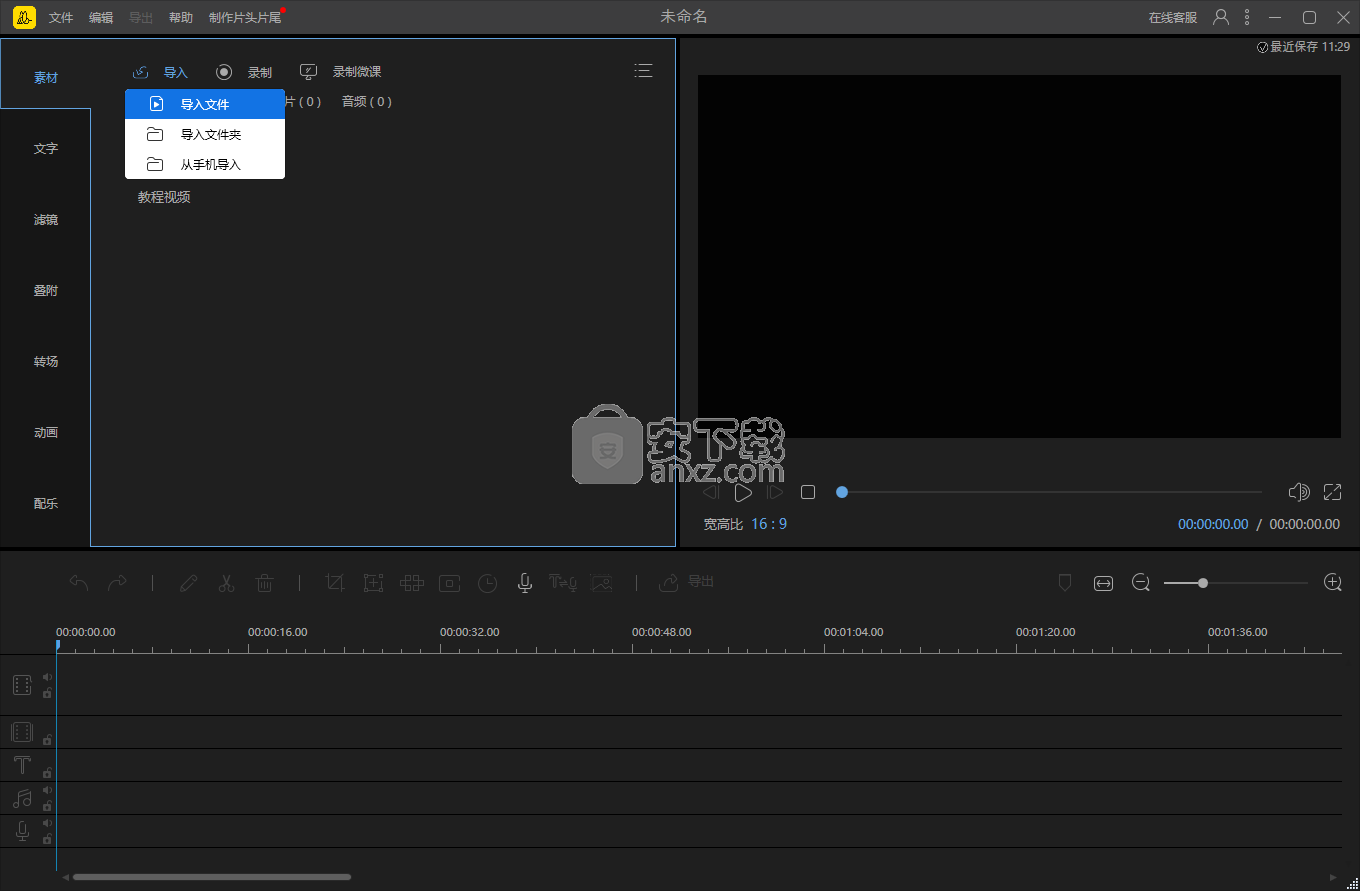The height and width of the screenshot is (891, 1360).
Task: Change the 16 : 9 aspect ratio
Action: [769, 524]
